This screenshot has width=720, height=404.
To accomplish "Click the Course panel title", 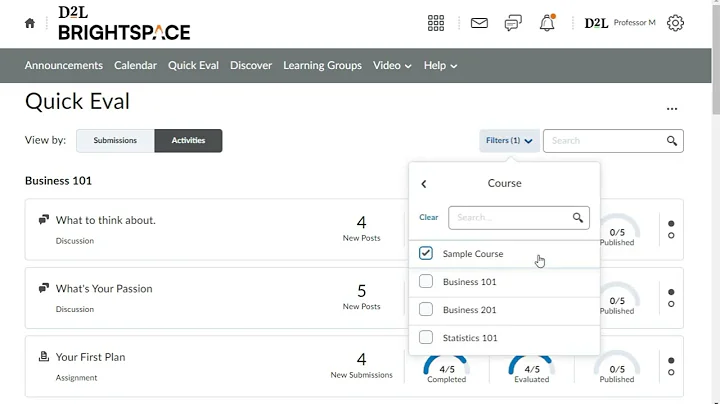I will (504, 183).
